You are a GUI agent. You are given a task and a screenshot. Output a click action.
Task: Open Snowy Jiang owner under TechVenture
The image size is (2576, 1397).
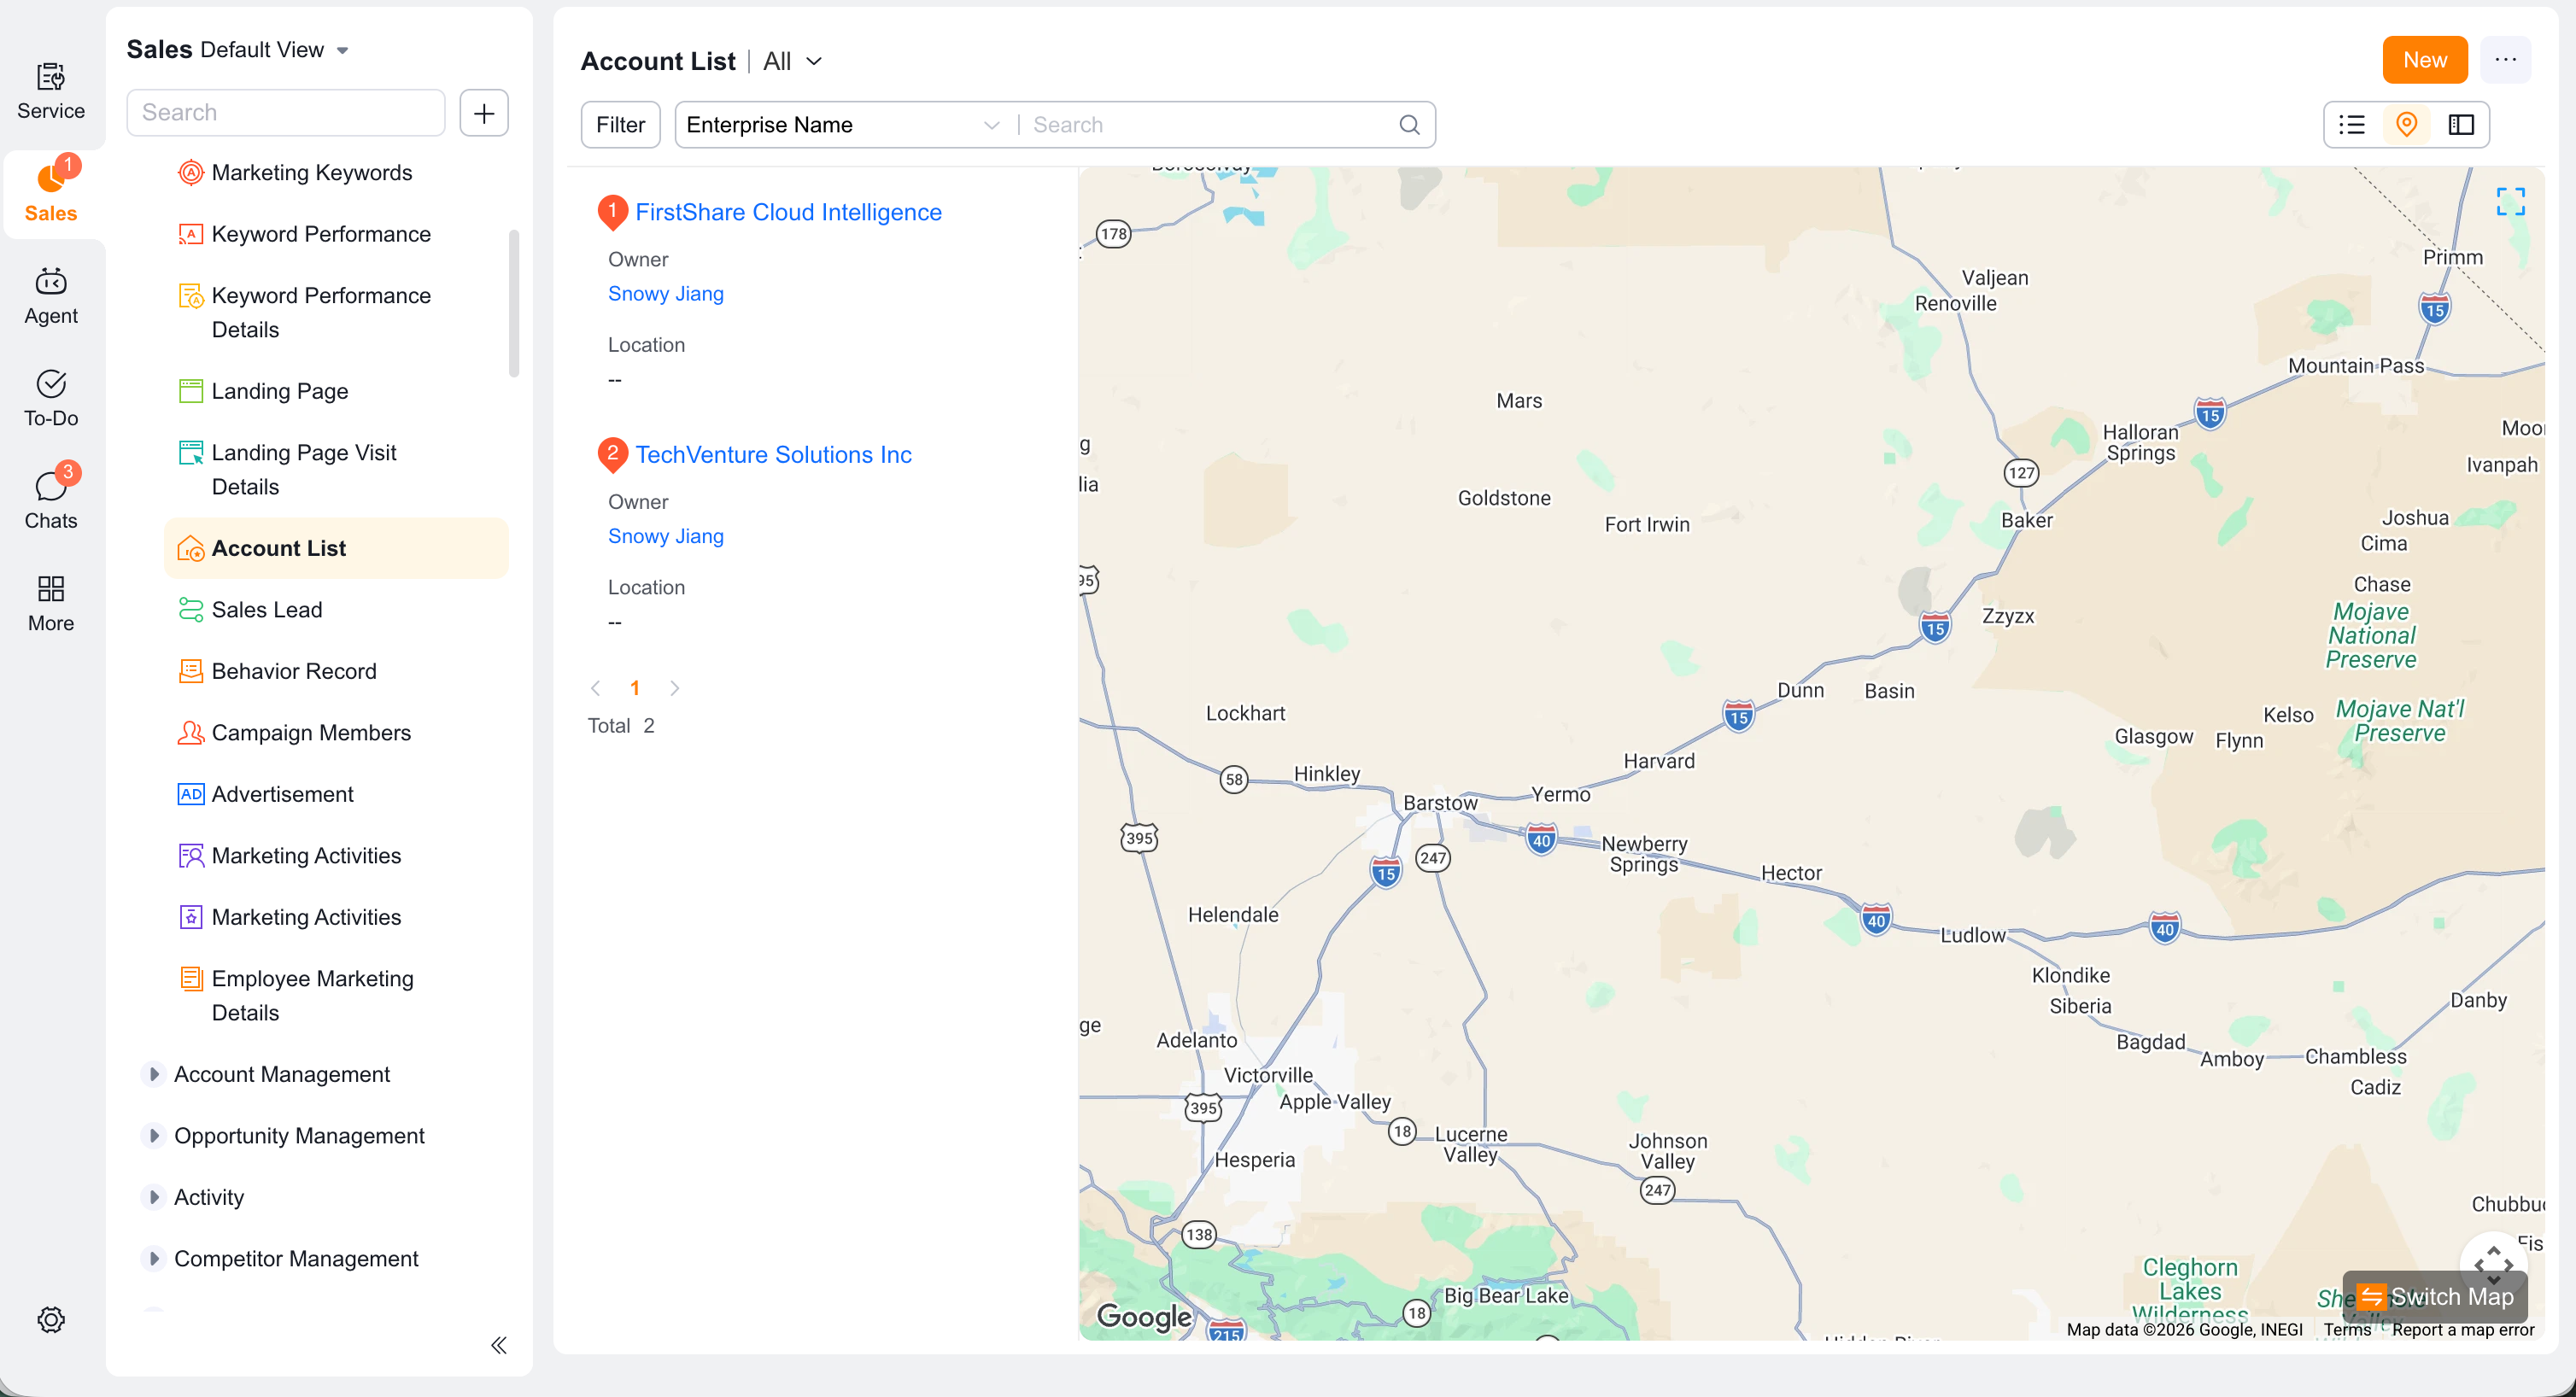click(x=665, y=537)
